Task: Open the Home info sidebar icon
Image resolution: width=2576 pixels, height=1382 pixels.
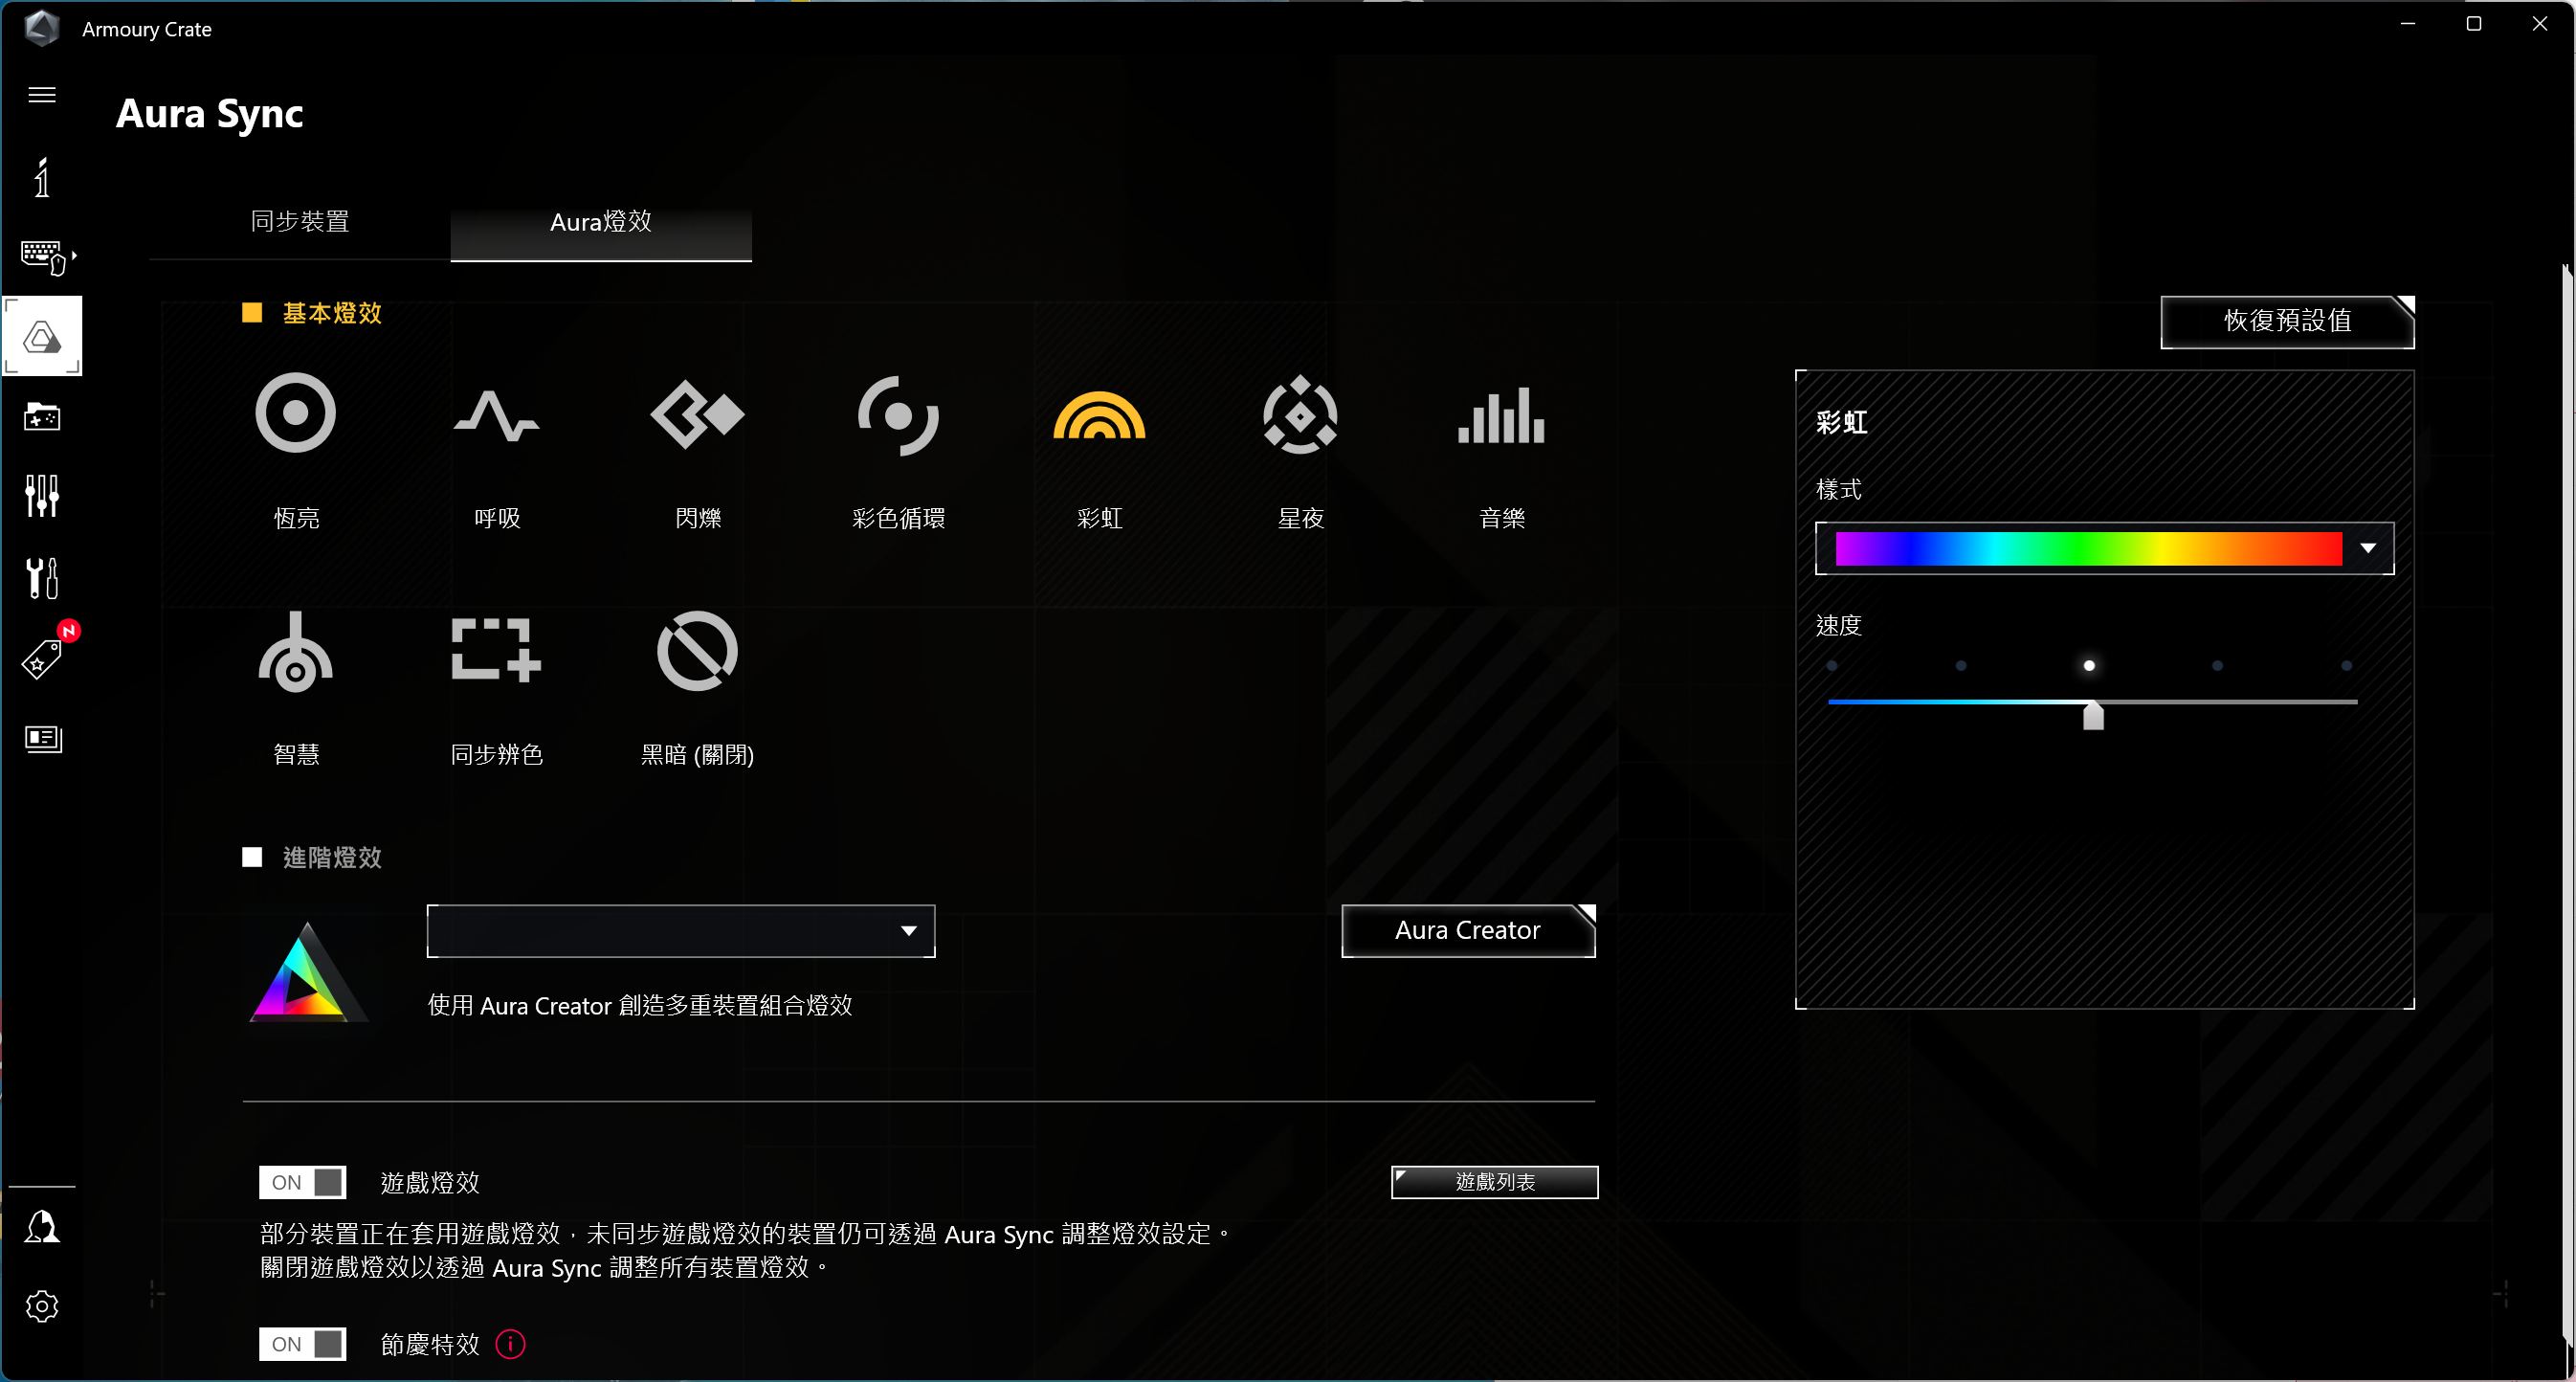Action: point(42,178)
